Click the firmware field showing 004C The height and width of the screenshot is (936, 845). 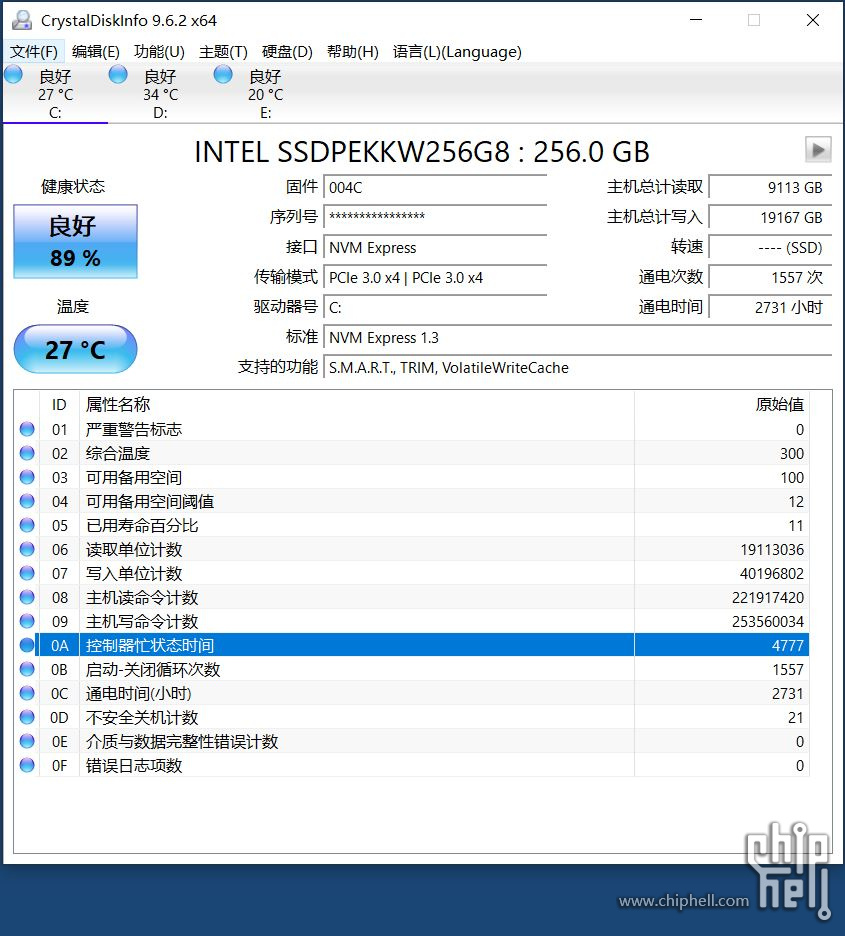[435, 187]
